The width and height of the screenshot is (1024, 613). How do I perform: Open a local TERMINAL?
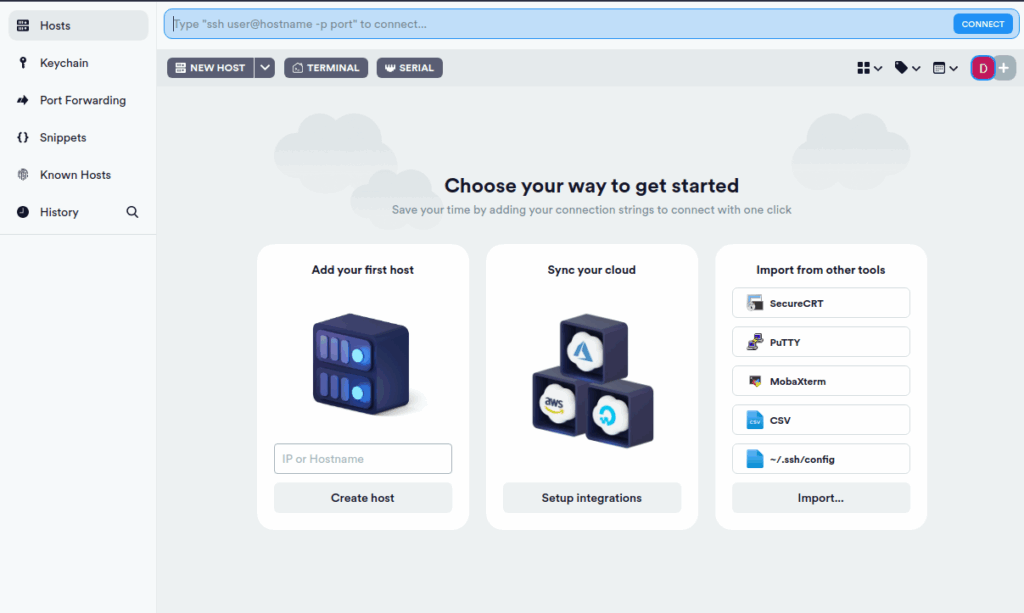coord(326,68)
